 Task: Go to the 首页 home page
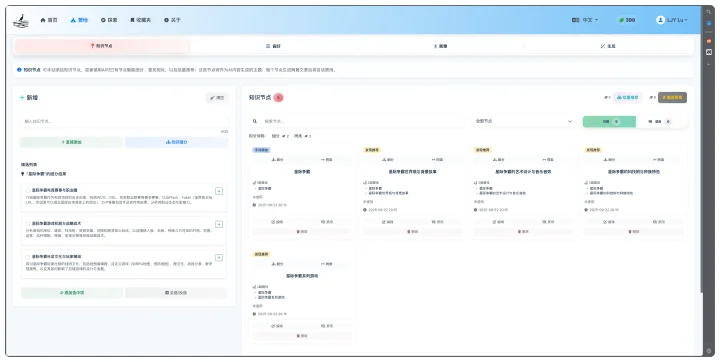point(49,20)
